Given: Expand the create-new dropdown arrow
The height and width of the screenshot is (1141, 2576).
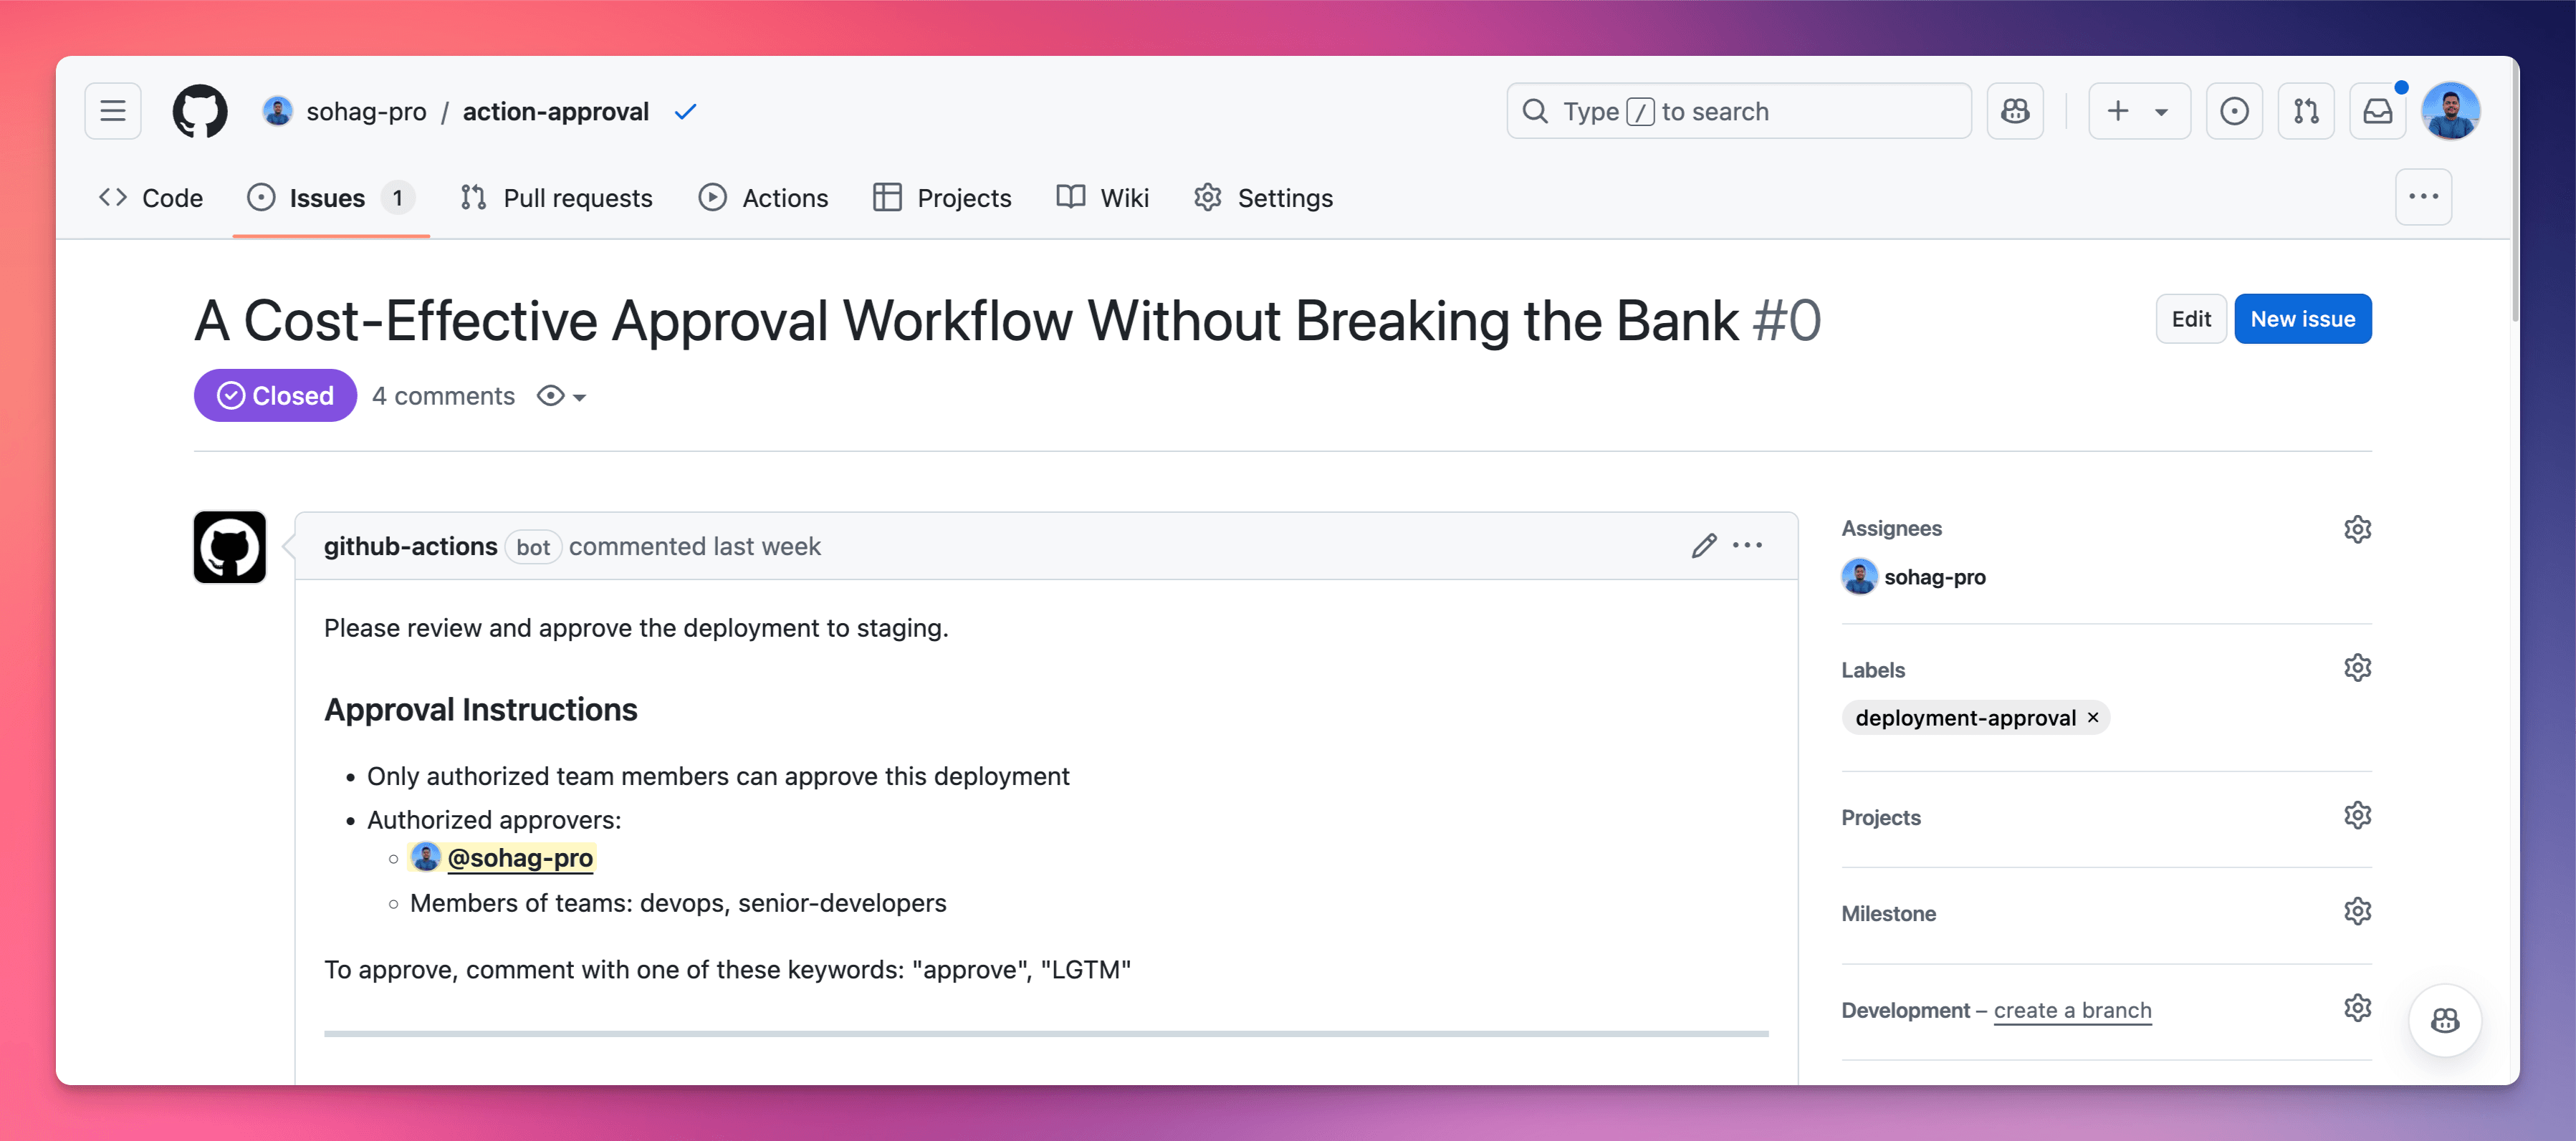Looking at the screenshot, I should click(x=2161, y=112).
